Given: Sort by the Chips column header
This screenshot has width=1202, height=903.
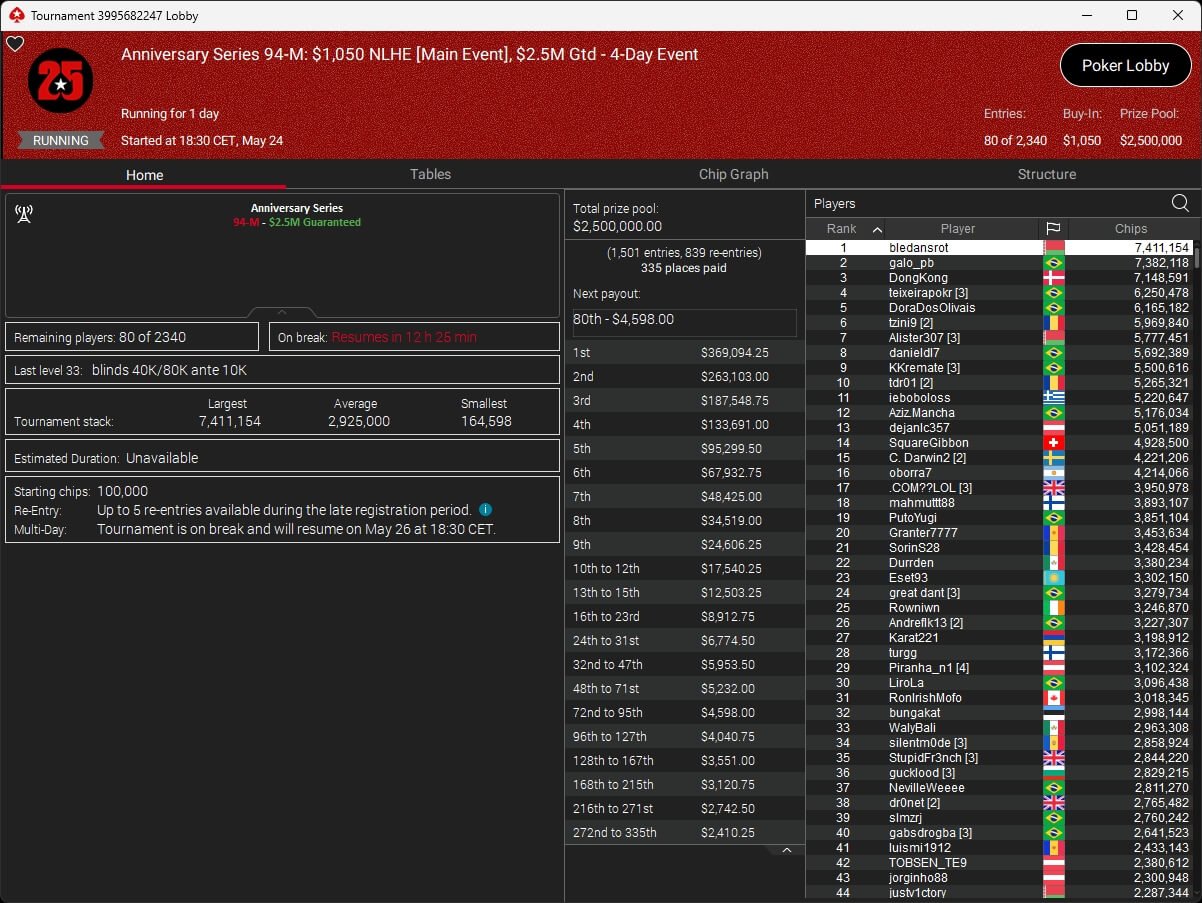Looking at the screenshot, I should (x=1131, y=229).
